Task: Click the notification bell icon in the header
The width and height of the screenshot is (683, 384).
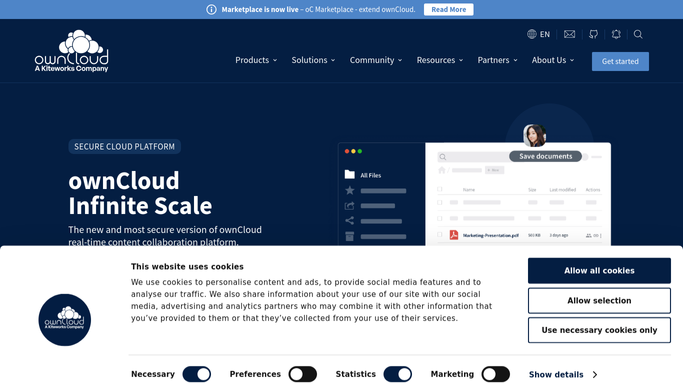Action: [x=616, y=34]
